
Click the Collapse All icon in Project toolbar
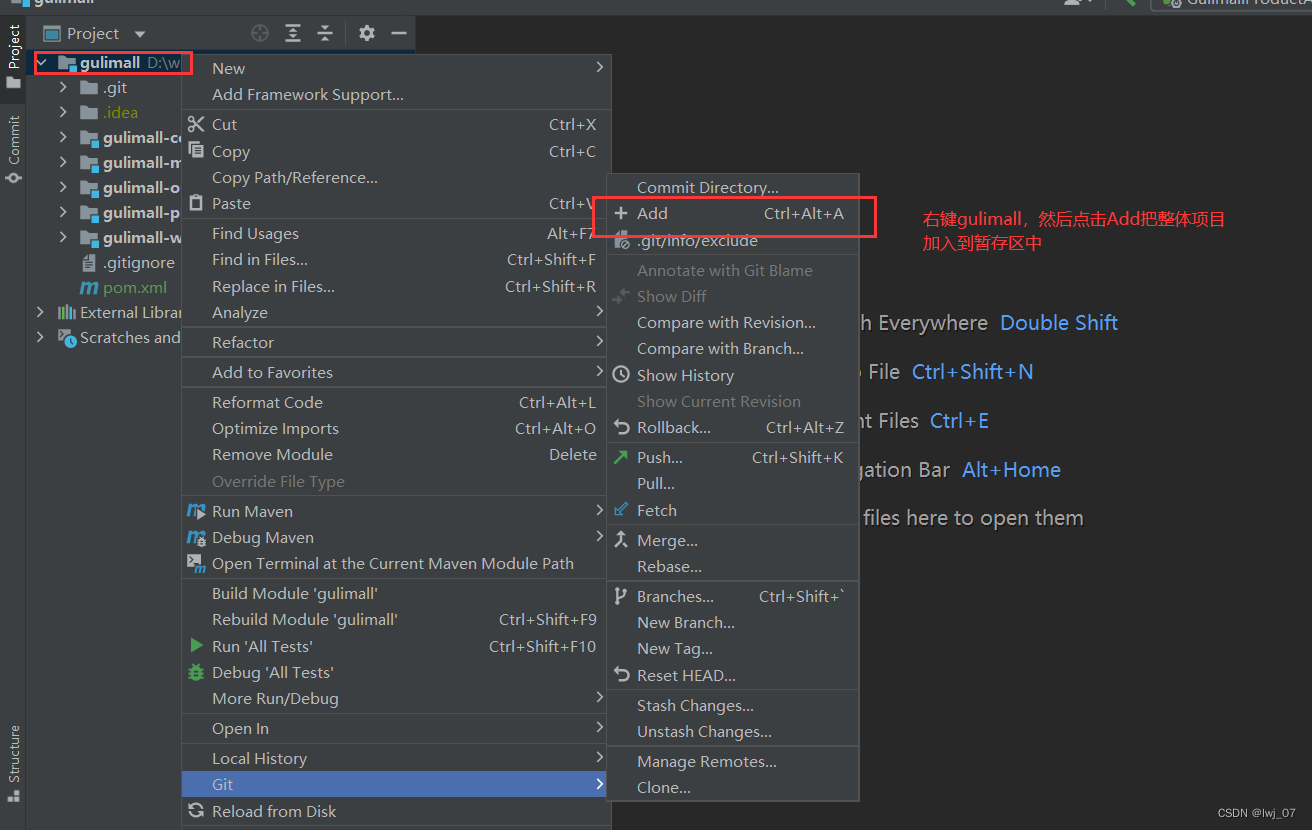(325, 33)
